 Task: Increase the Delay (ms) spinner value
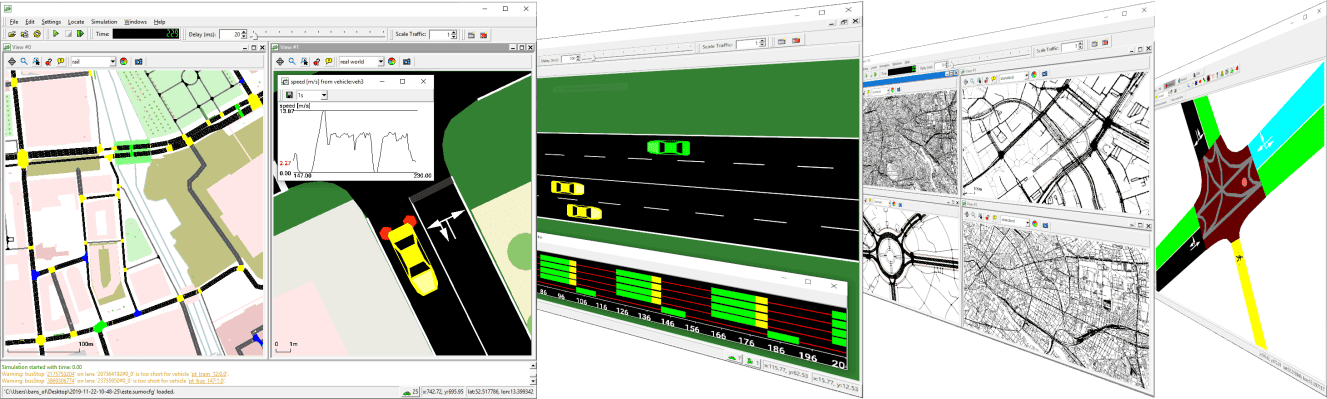pyautogui.click(x=244, y=31)
